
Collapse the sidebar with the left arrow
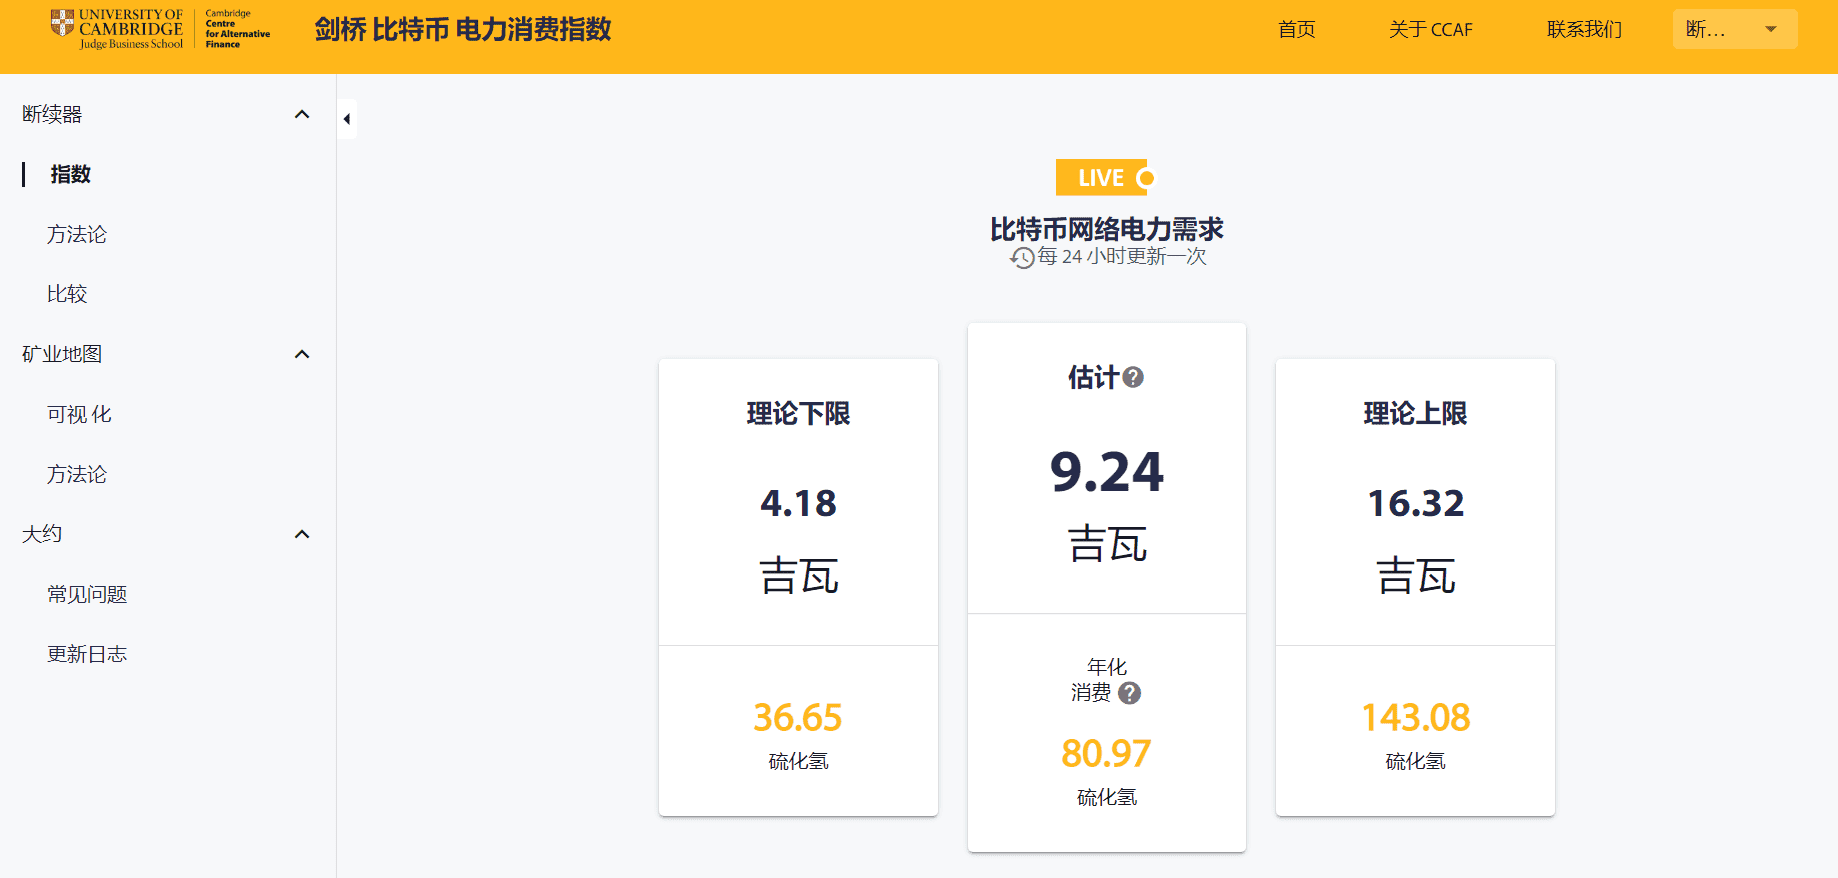pos(347,119)
